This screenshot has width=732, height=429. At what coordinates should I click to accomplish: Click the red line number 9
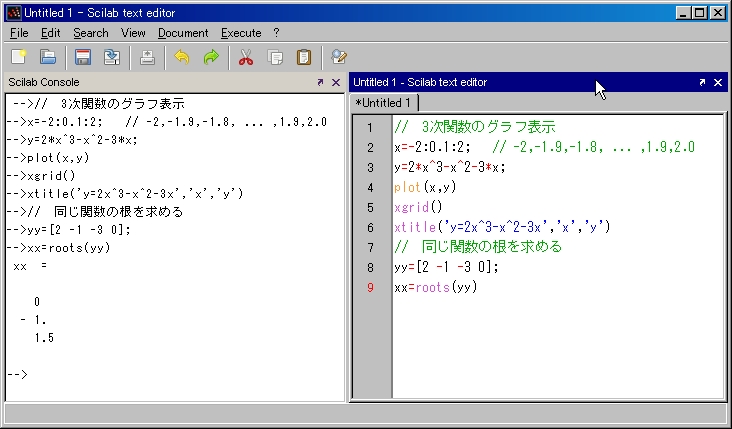[x=370, y=287]
